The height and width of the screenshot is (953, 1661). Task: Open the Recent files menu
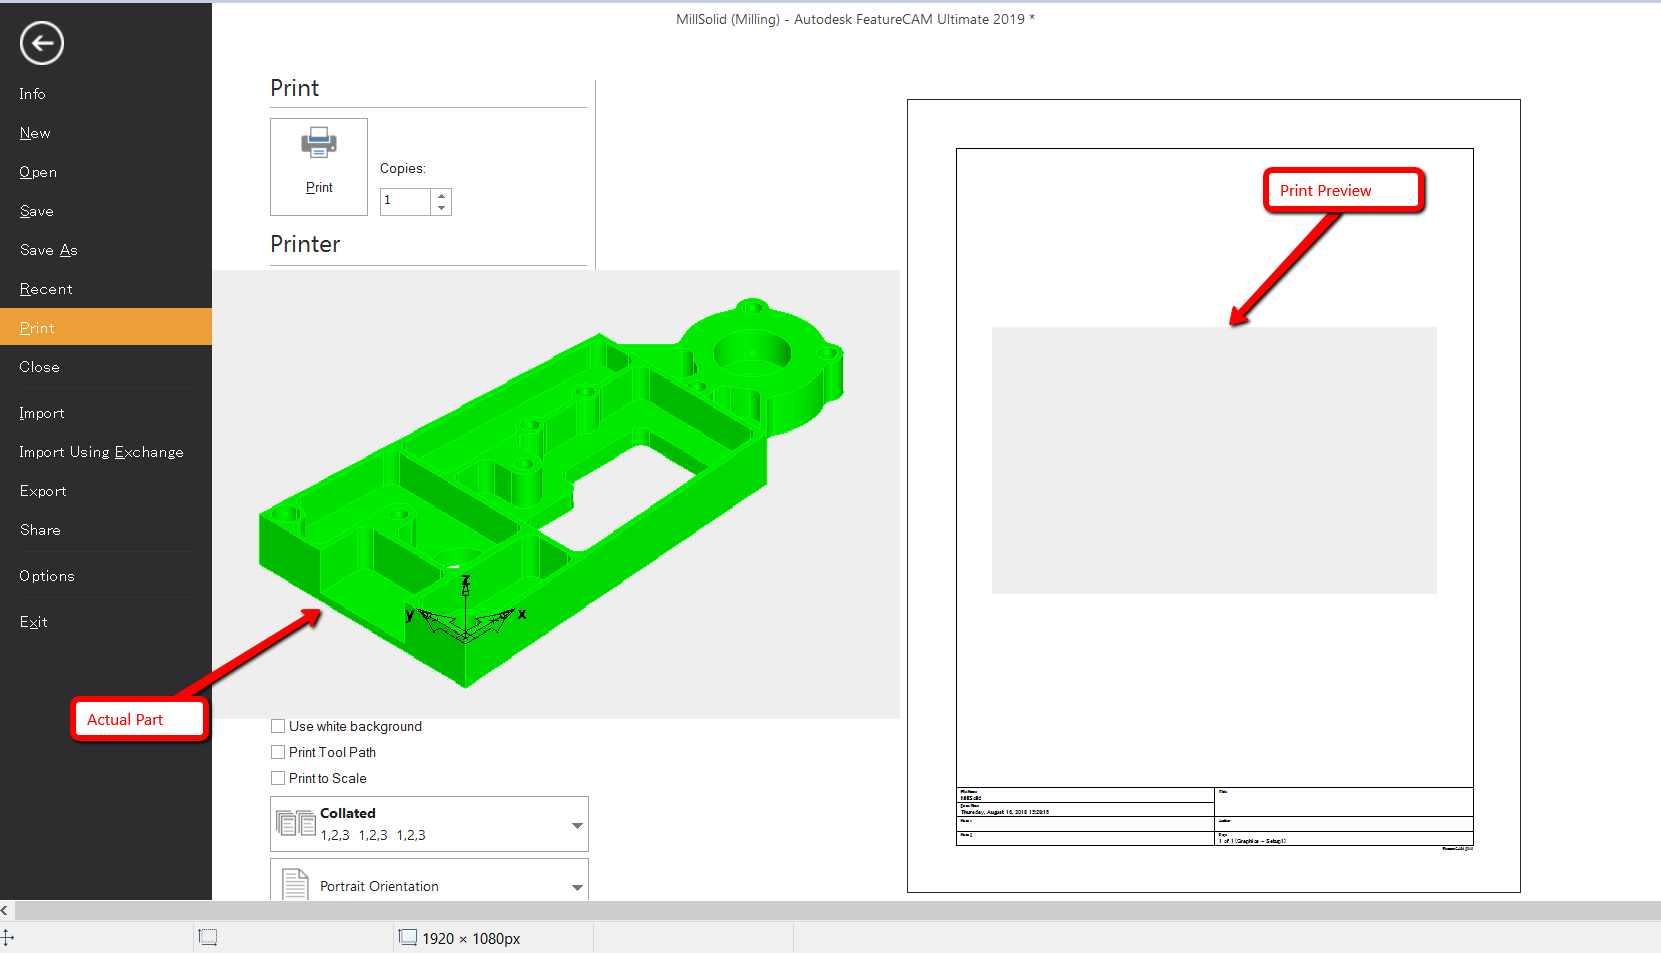(46, 288)
